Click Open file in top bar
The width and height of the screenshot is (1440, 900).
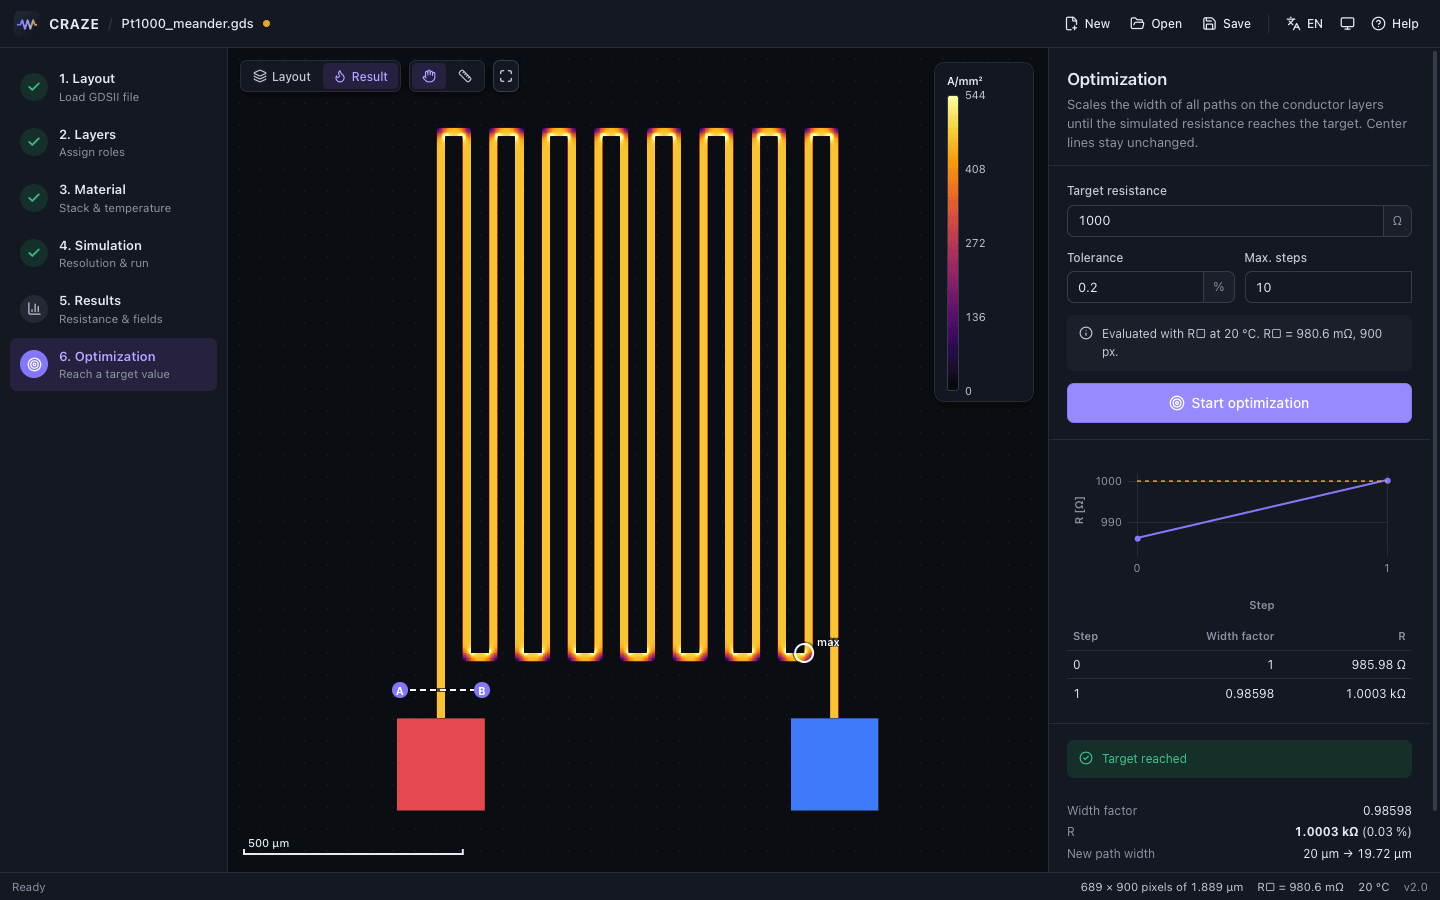click(x=1156, y=23)
